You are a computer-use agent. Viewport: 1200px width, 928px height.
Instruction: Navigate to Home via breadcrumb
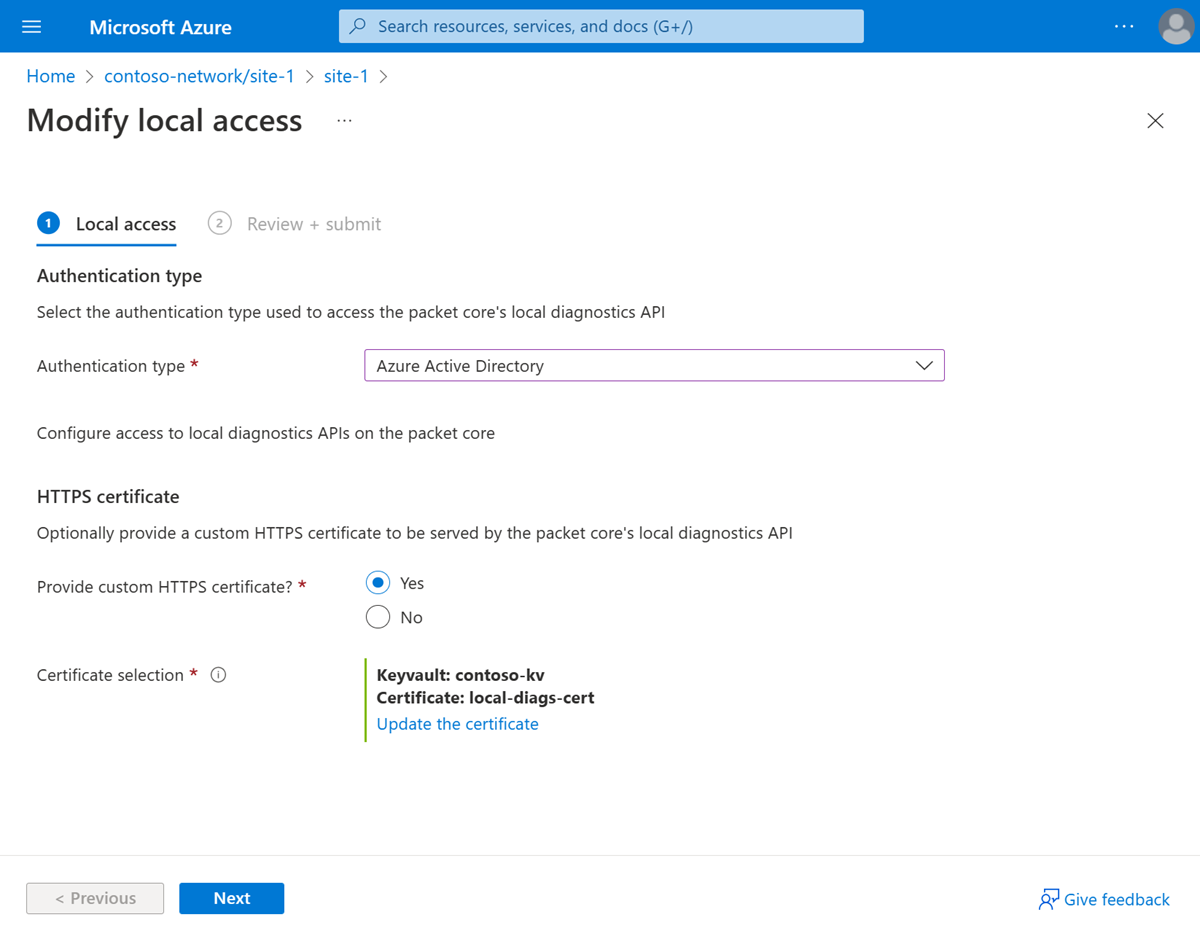[50, 75]
